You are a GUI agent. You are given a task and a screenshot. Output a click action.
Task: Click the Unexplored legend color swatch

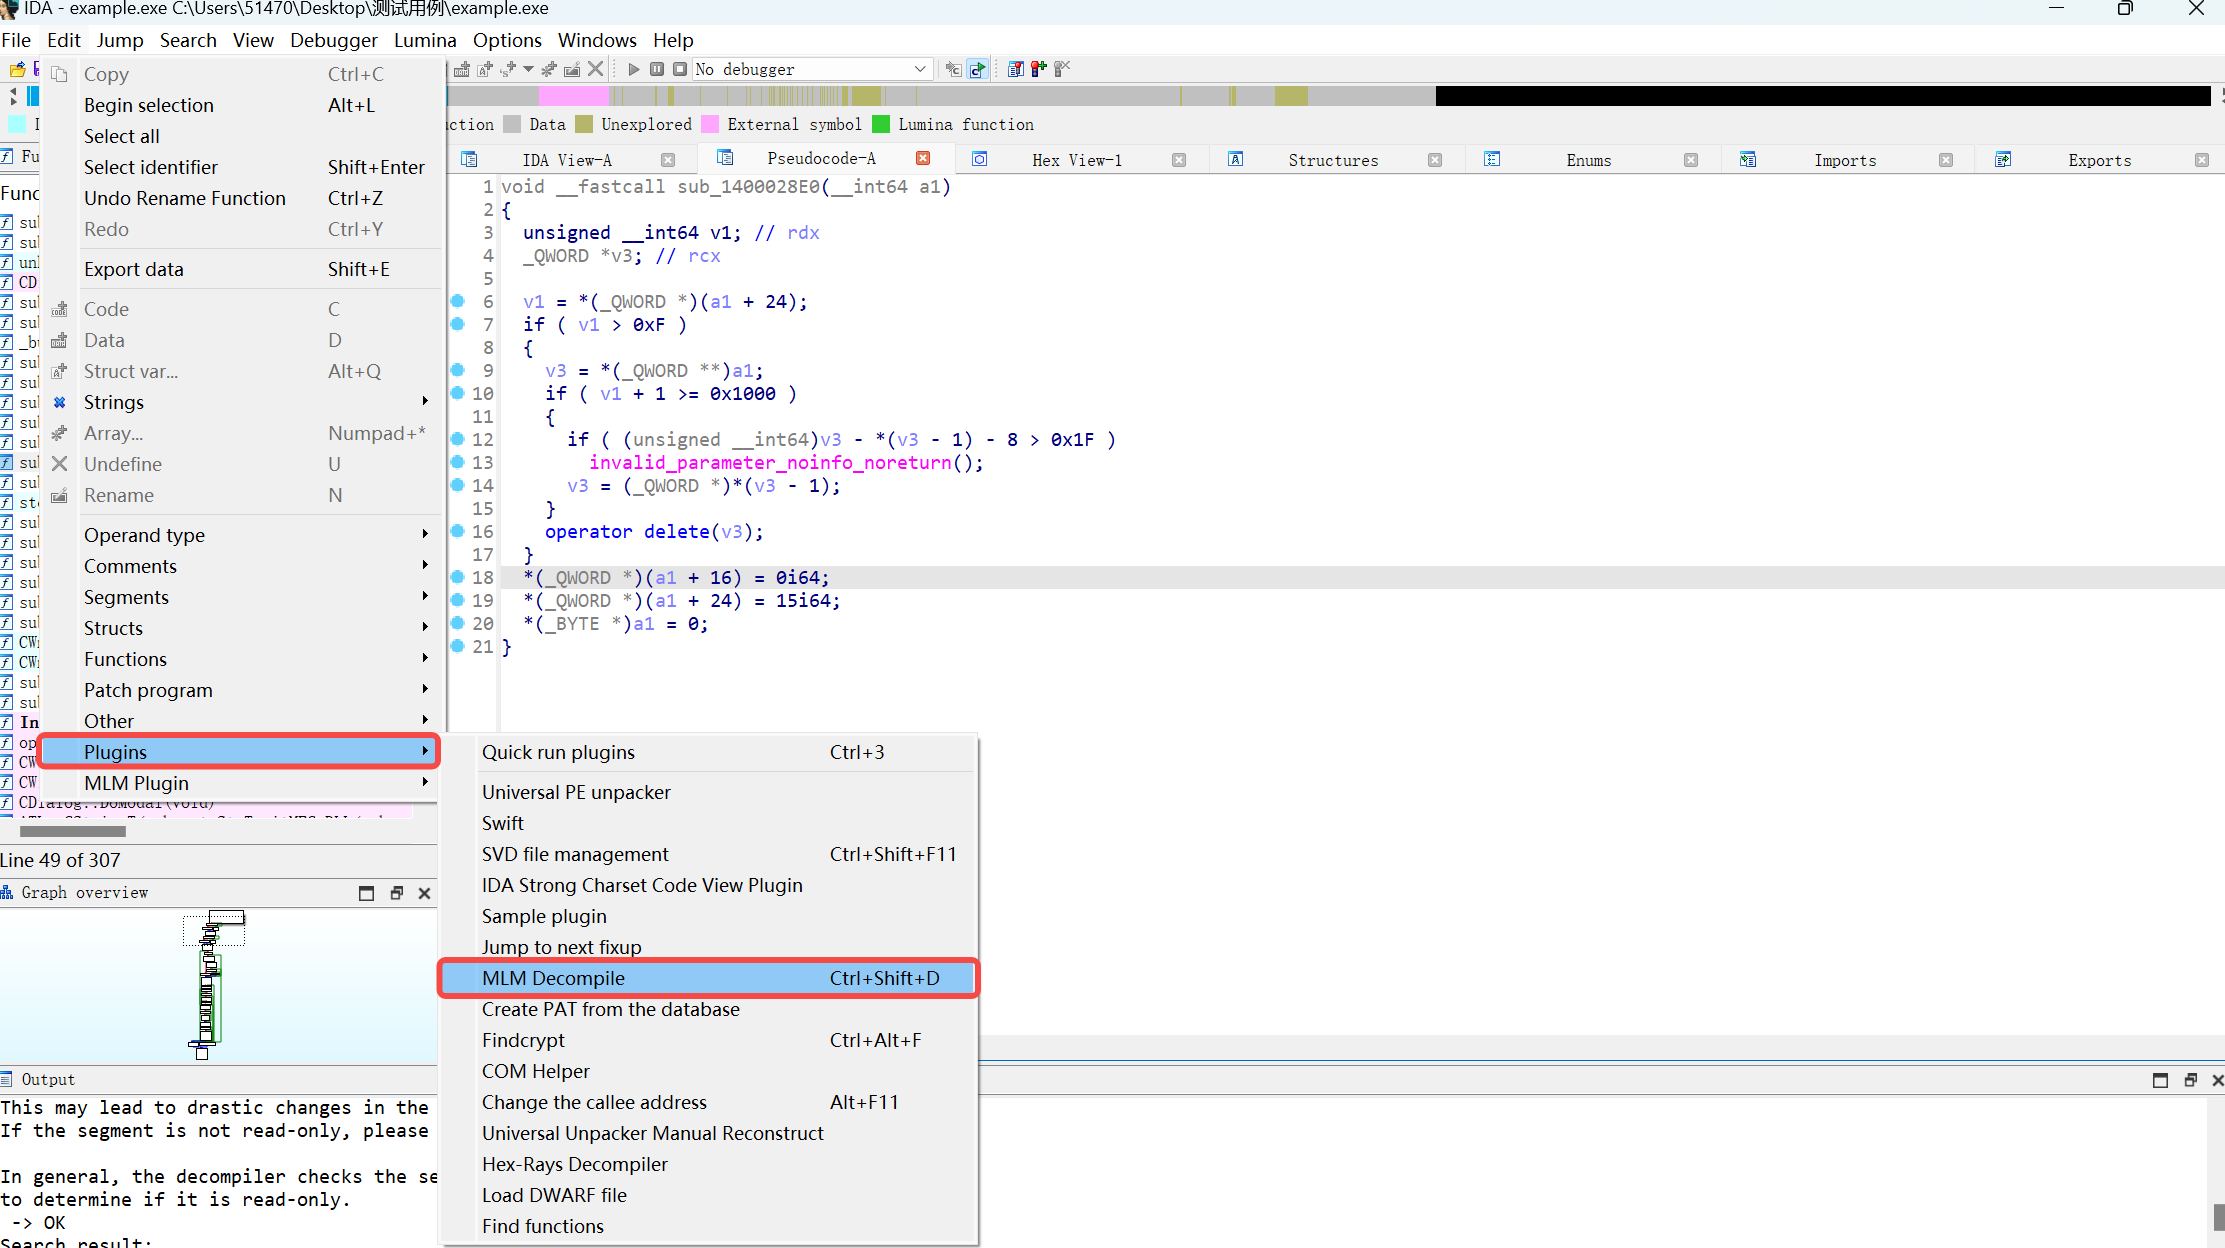[584, 124]
